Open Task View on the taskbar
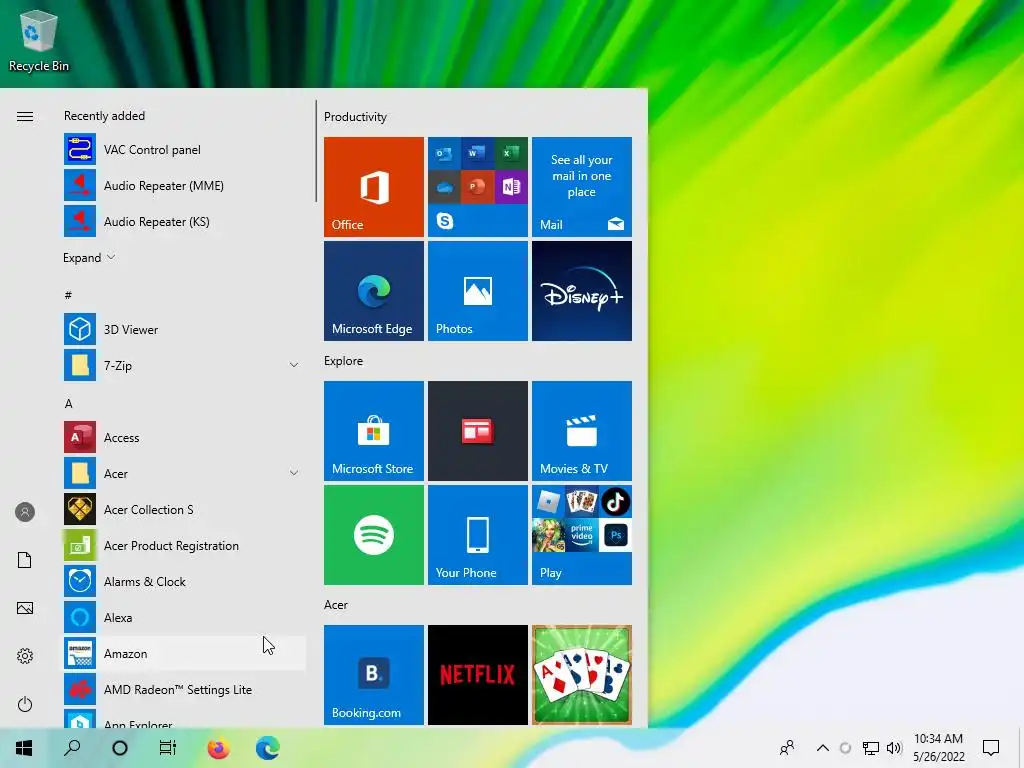Viewport: 1024px width, 768px height. click(x=168, y=748)
